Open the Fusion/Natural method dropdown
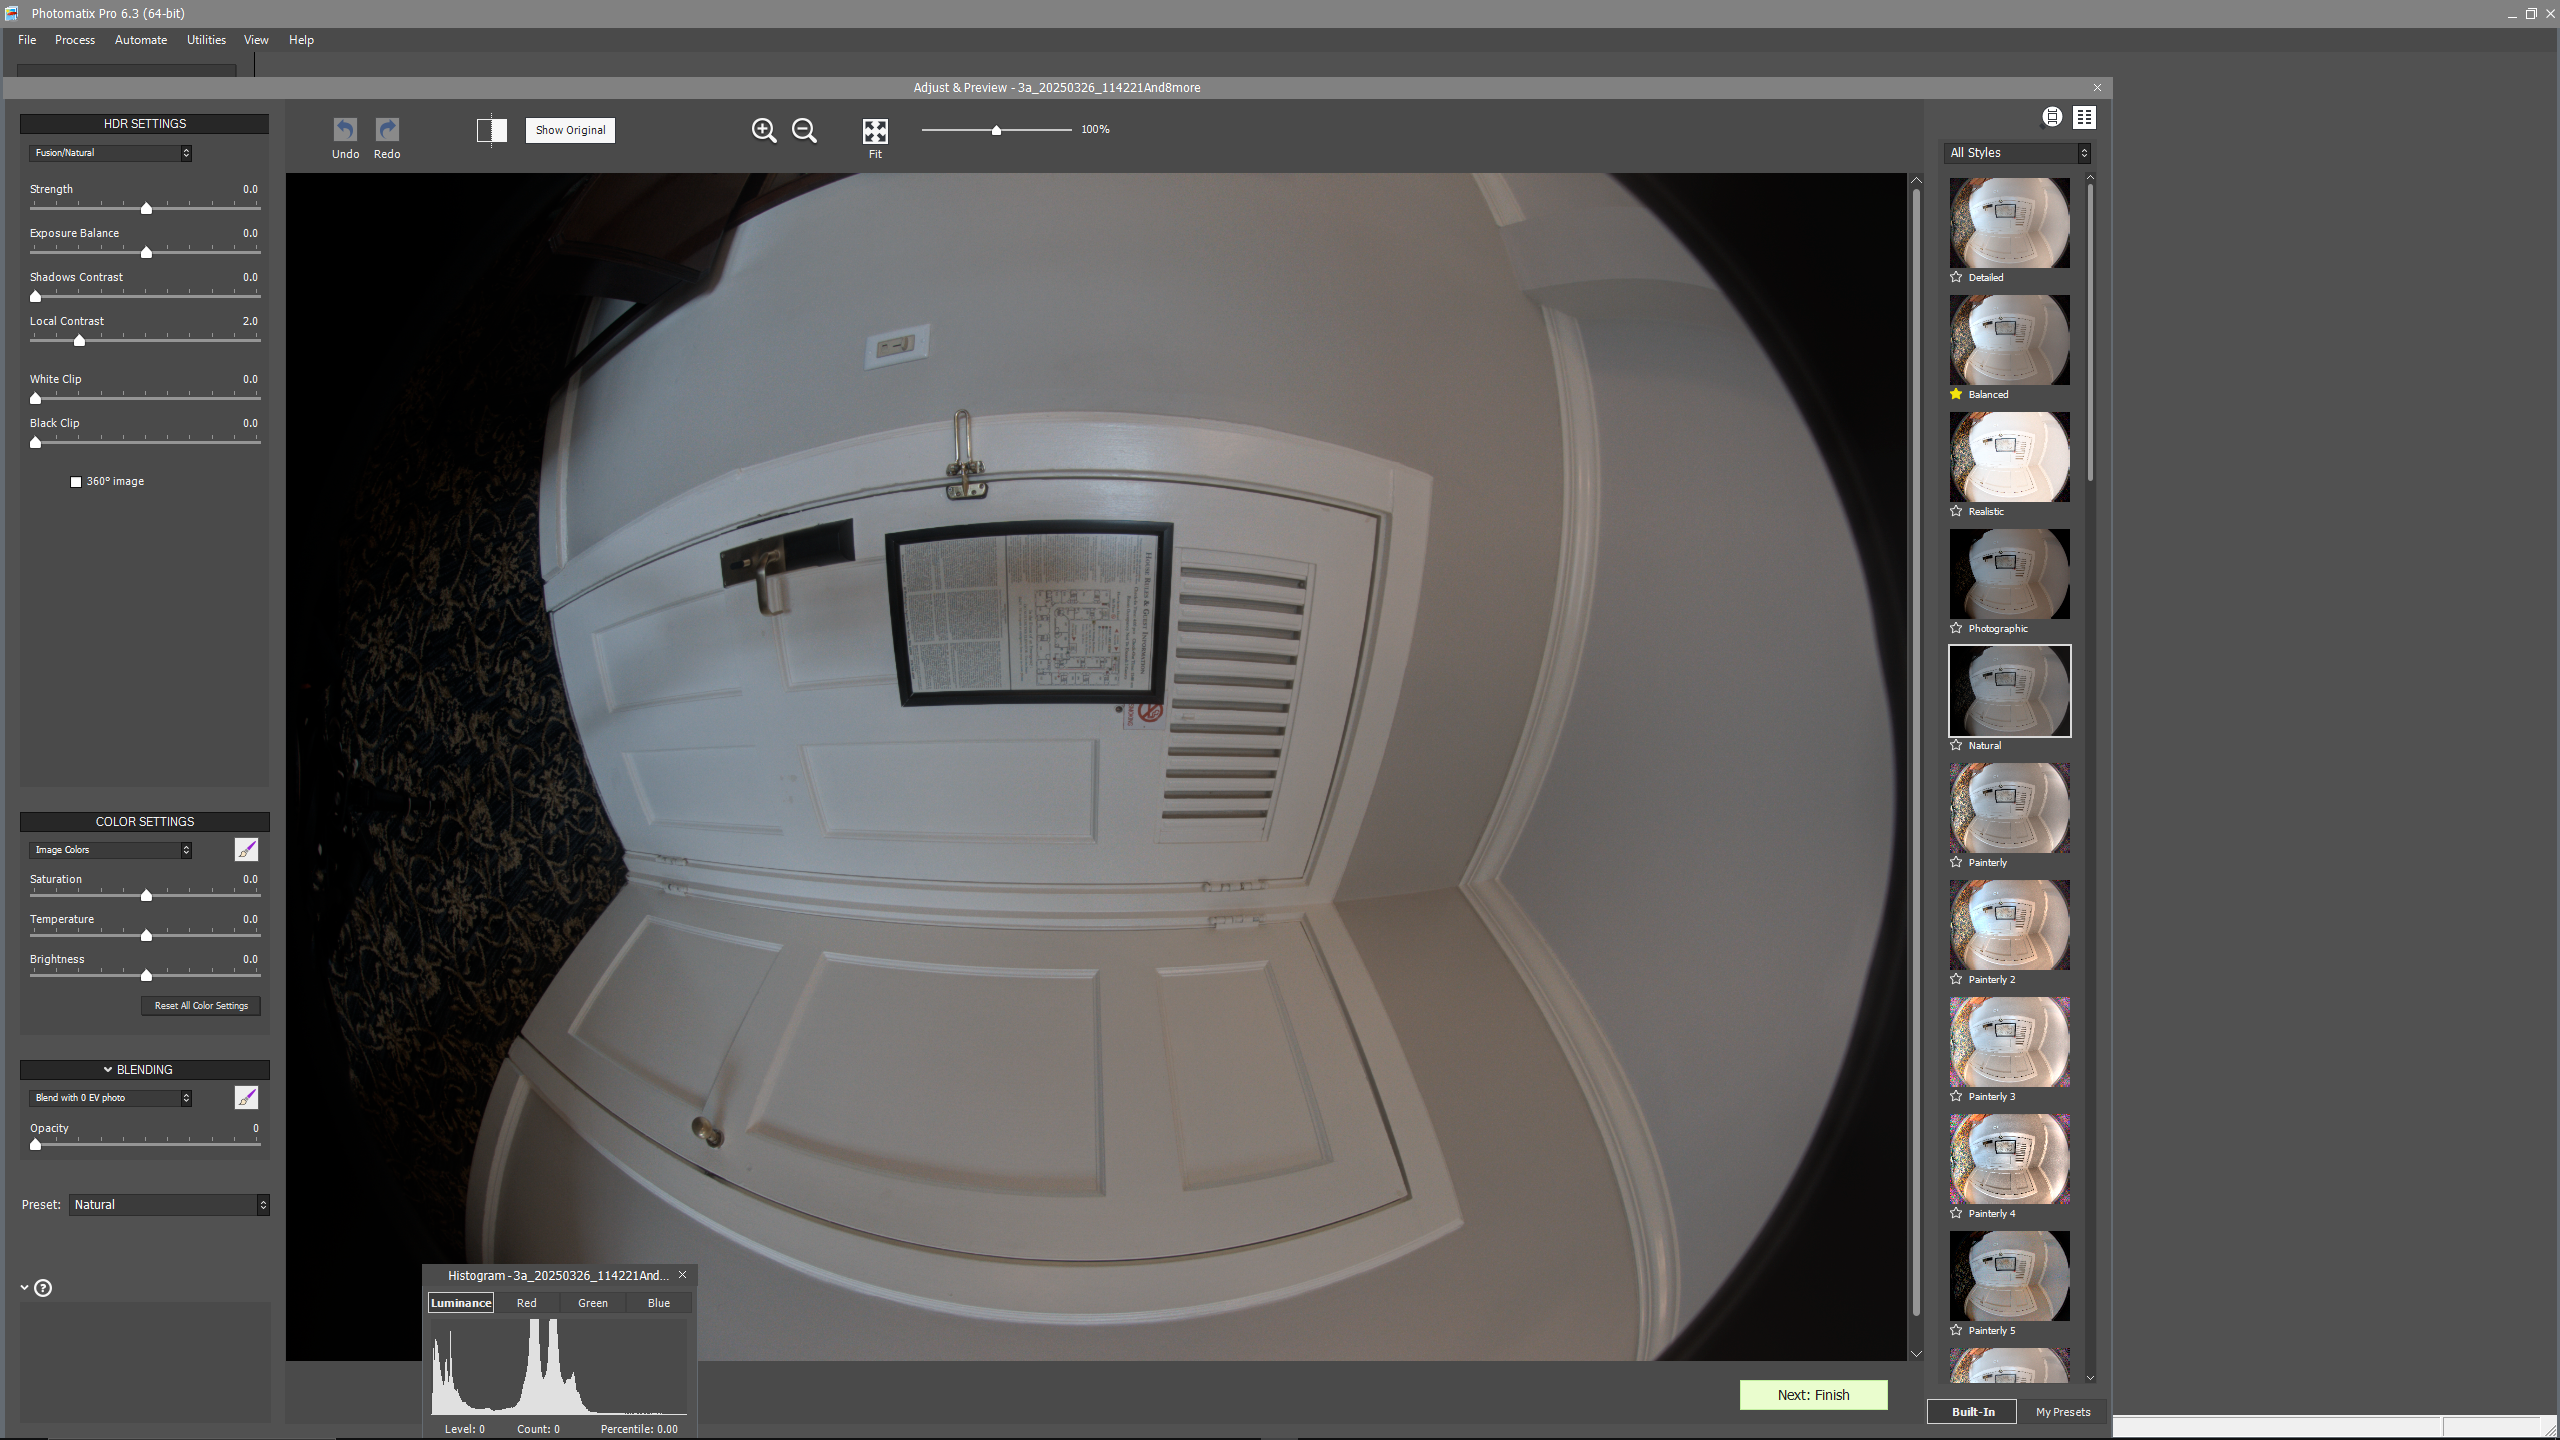This screenshot has height=1440, width=2560. click(x=110, y=153)
